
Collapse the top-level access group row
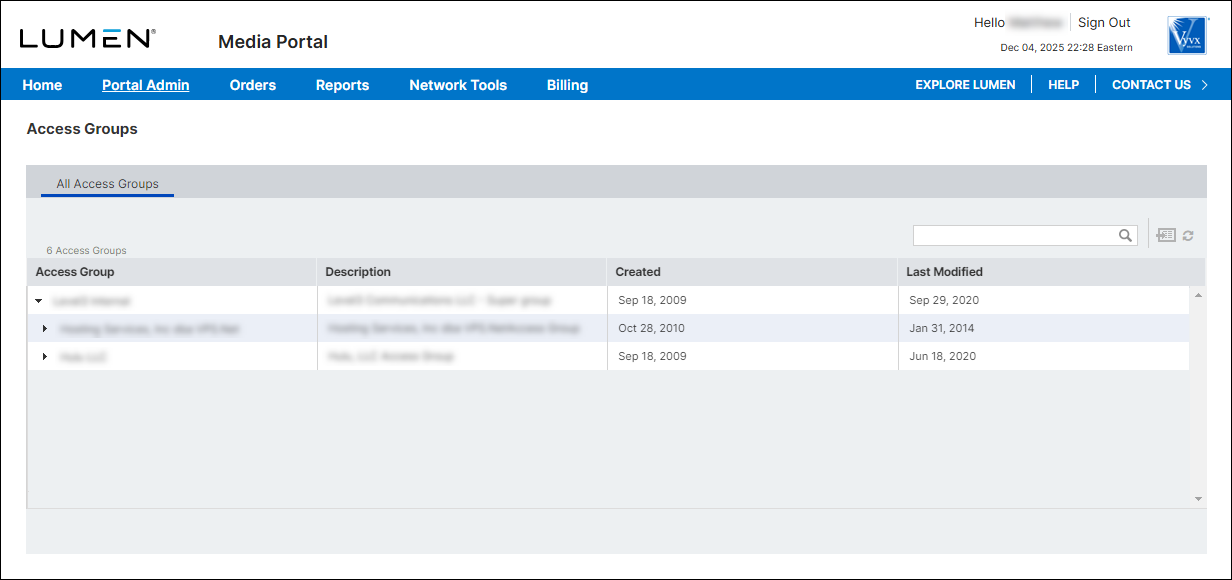tap(38, 300)
